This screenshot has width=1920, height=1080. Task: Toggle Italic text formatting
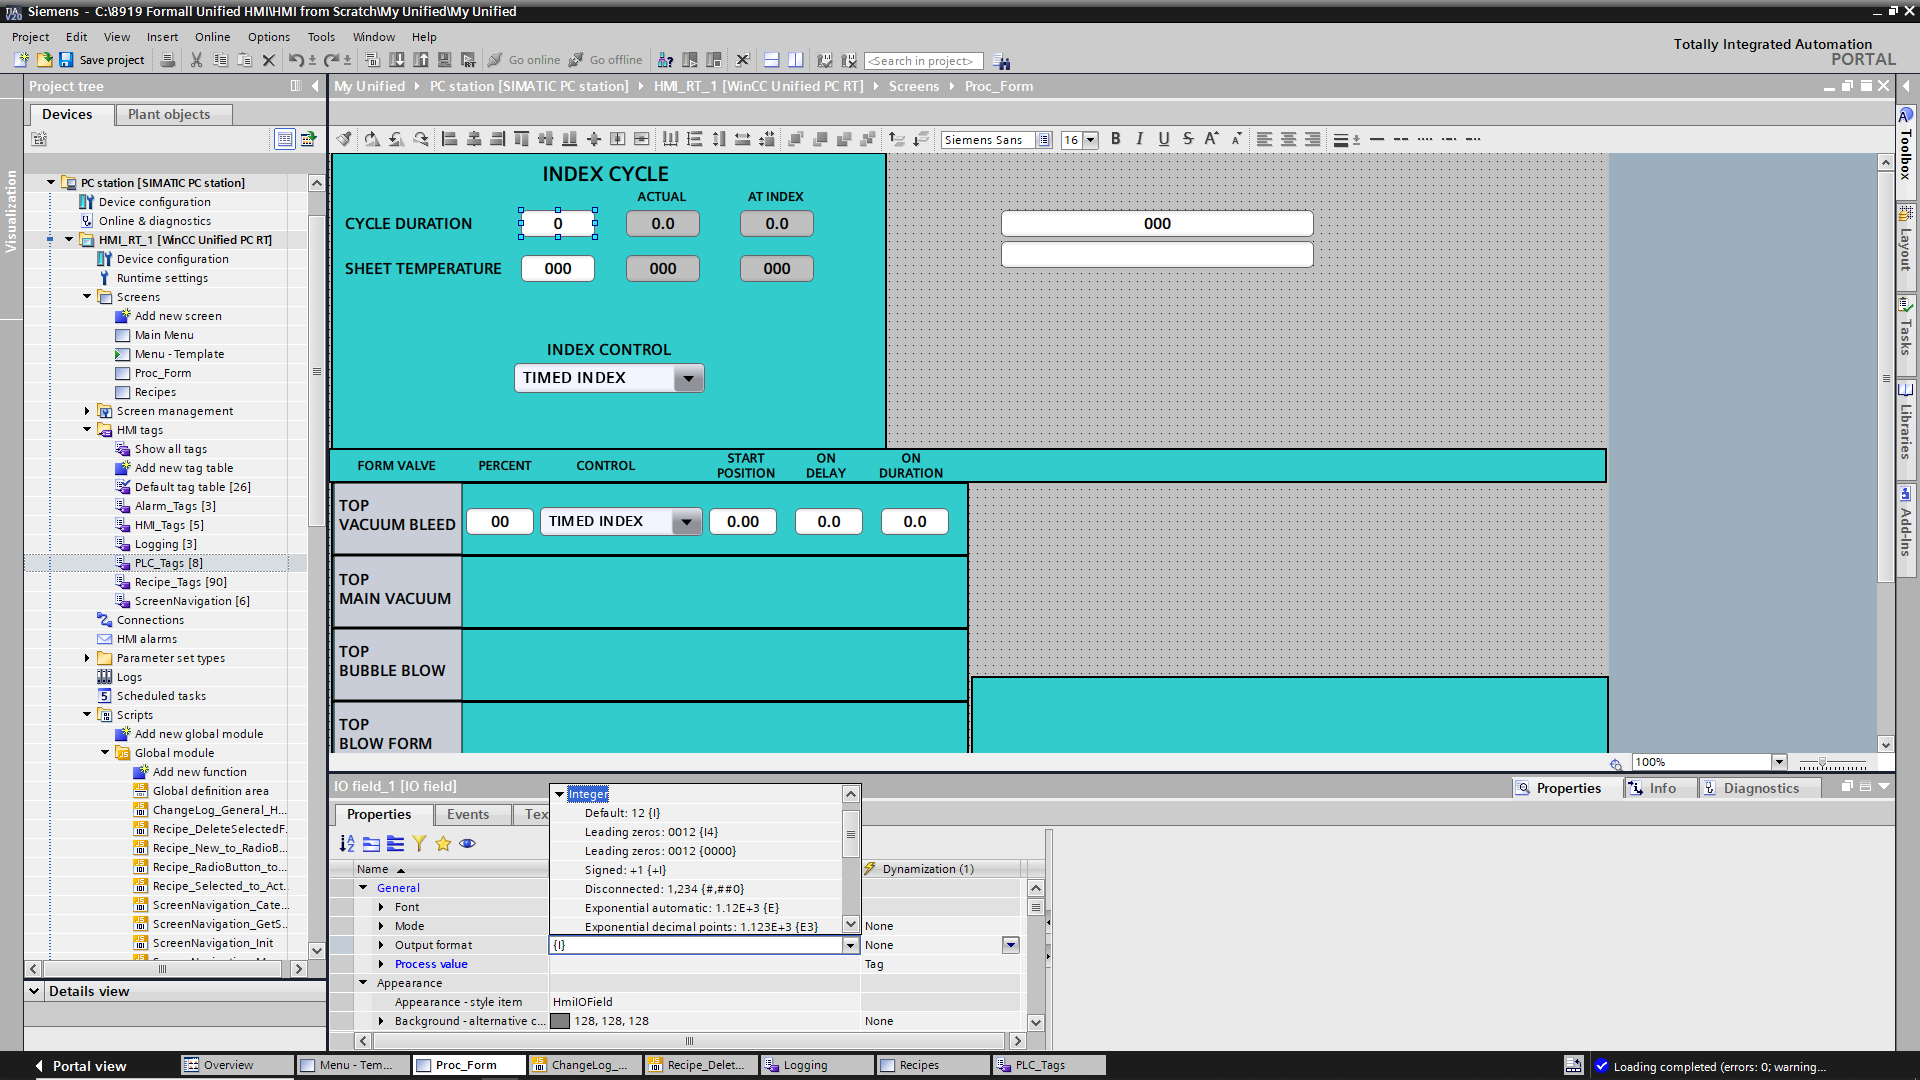[x=1139, y=139]
